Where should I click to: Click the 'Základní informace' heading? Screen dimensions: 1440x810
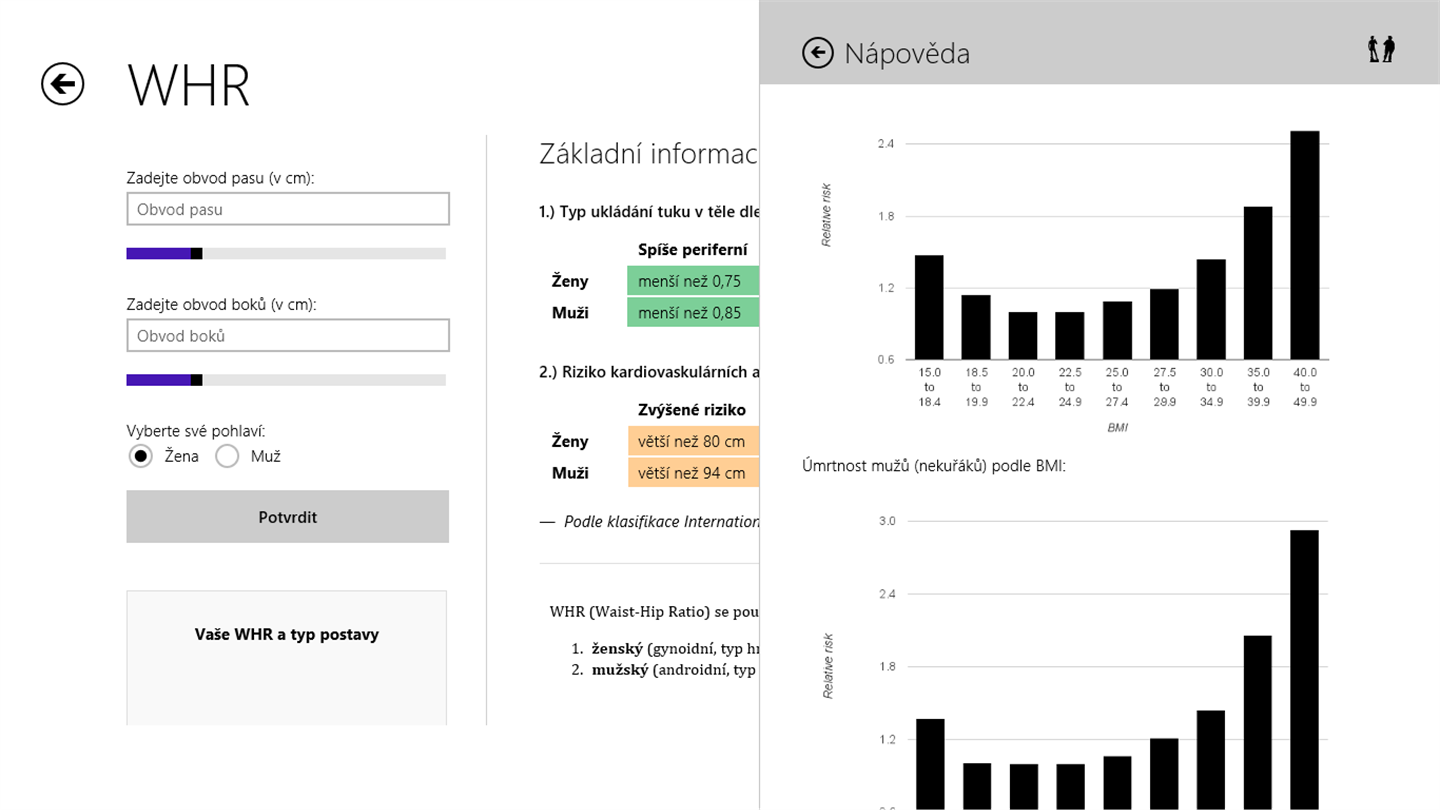click(649, 153)
